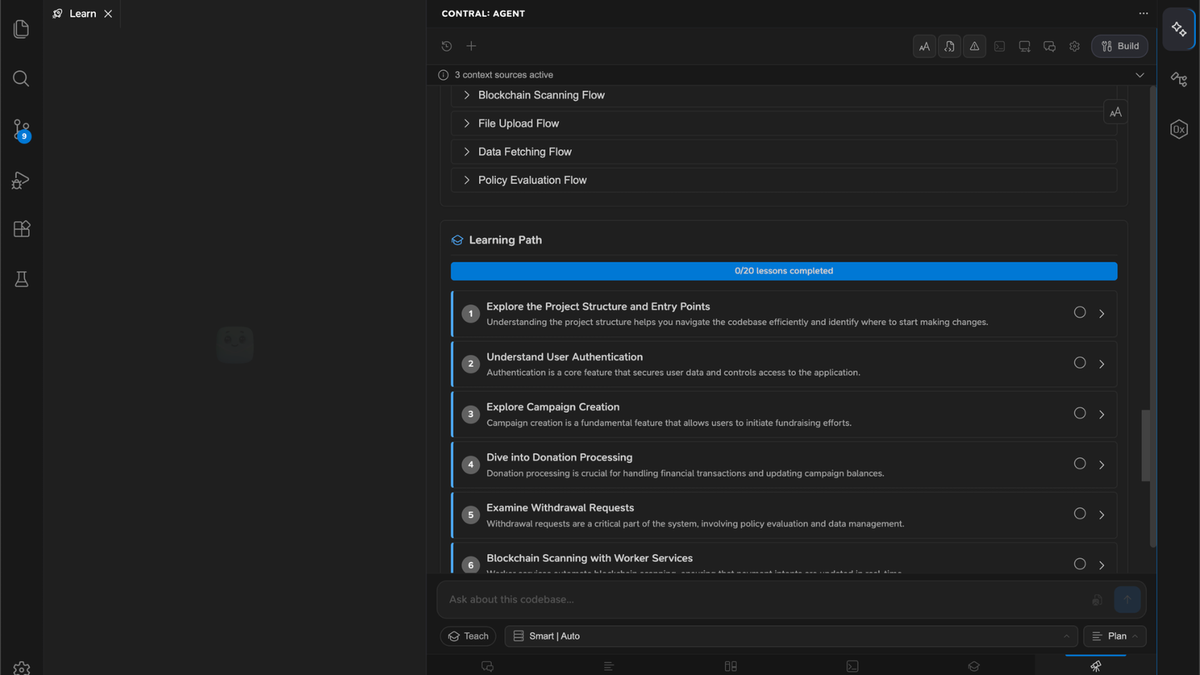Click the 0/20 lessons completed progress bar
Image resolution: width=1200 pixels, height=675 pixels.
[x=784, y=271]
